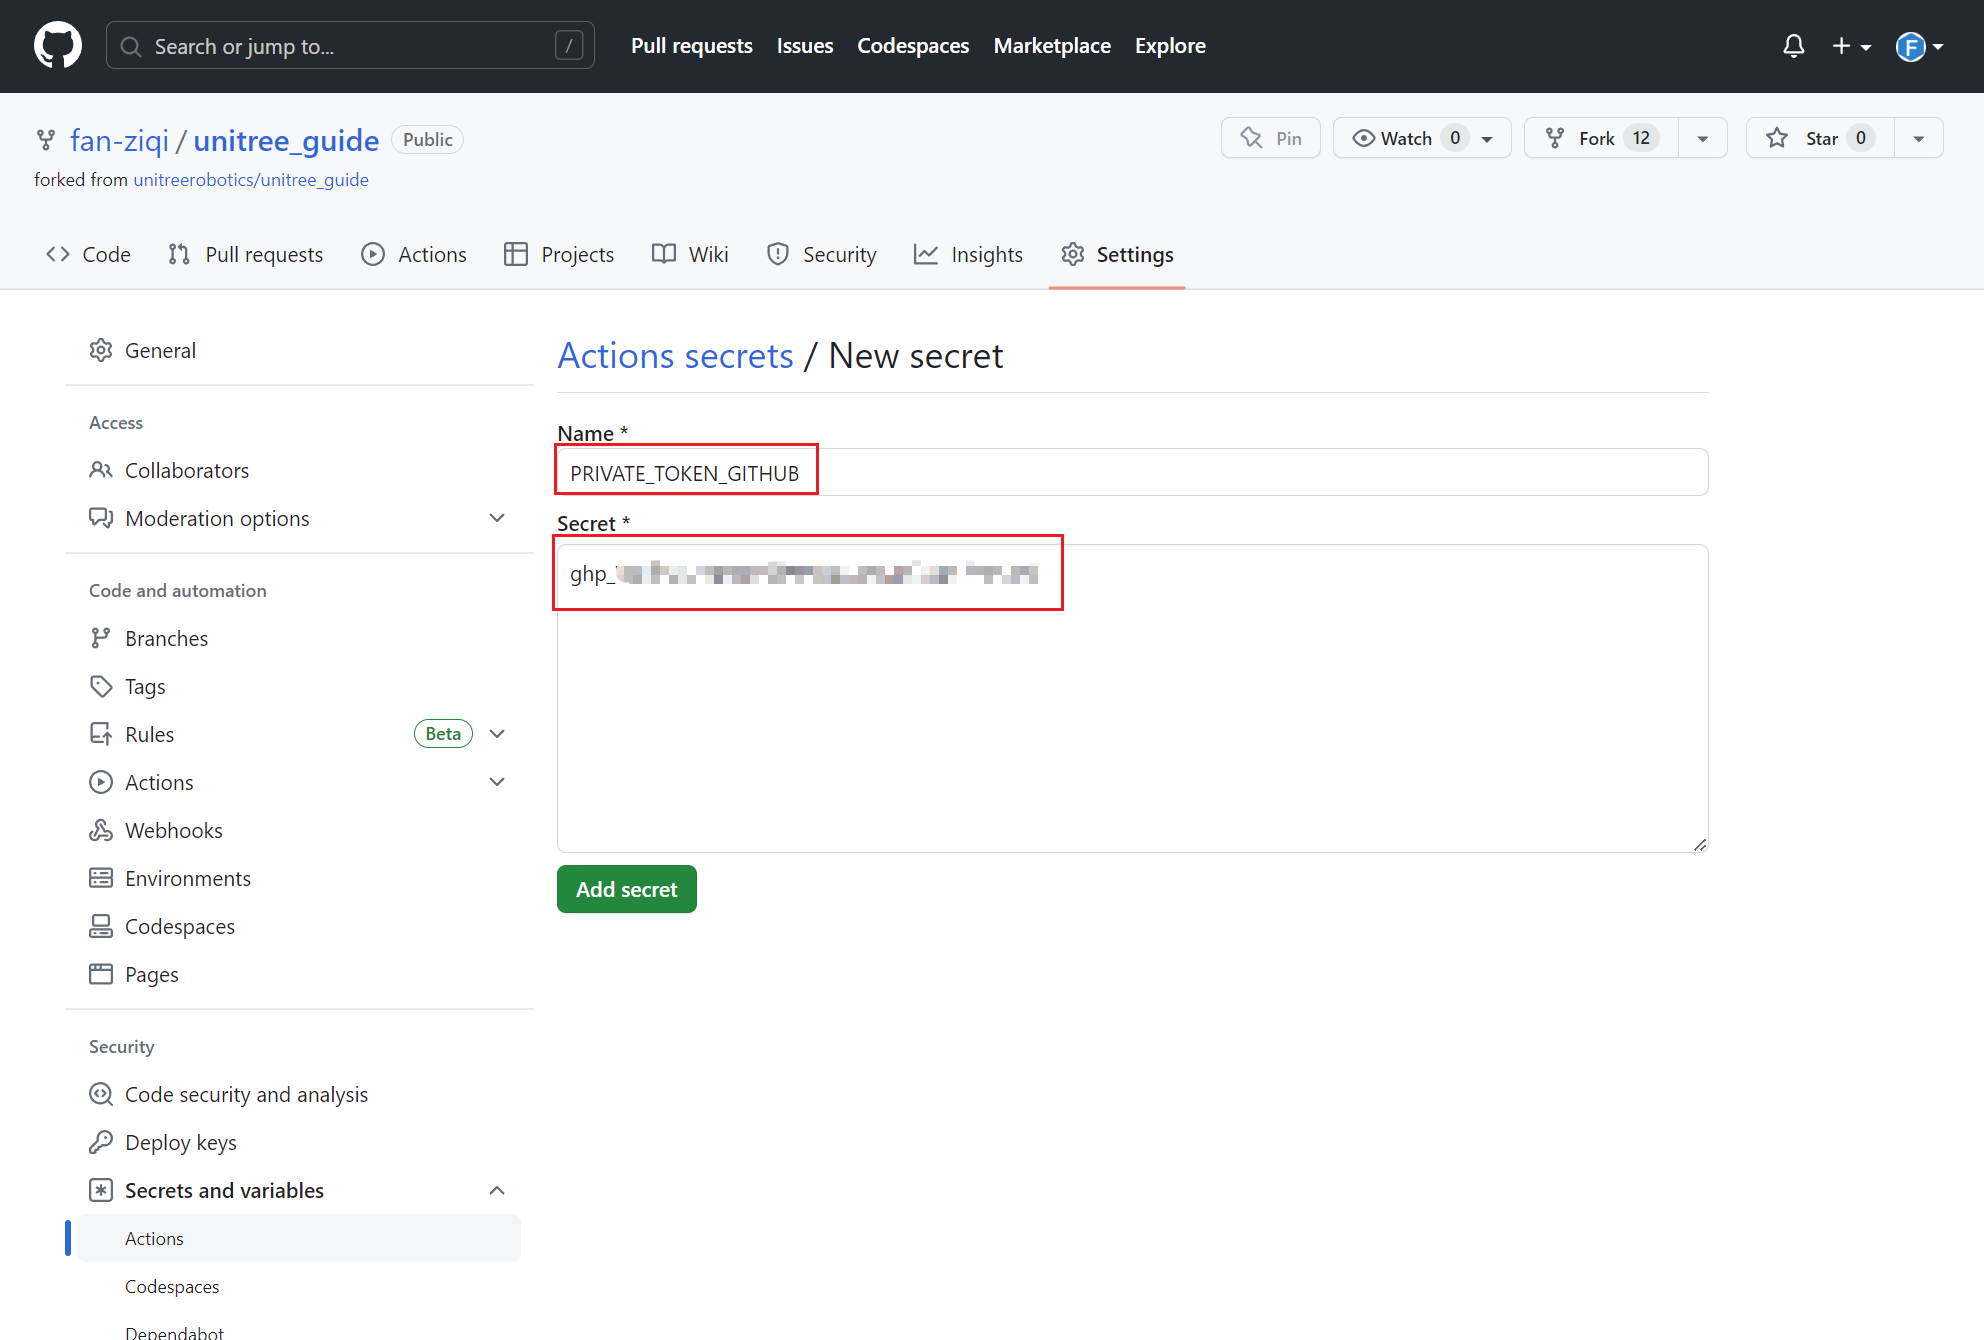Click the secret Name input field
Image resolution: width=1984 pixels, height=1340 pixels.
(x=1132, y=472)
